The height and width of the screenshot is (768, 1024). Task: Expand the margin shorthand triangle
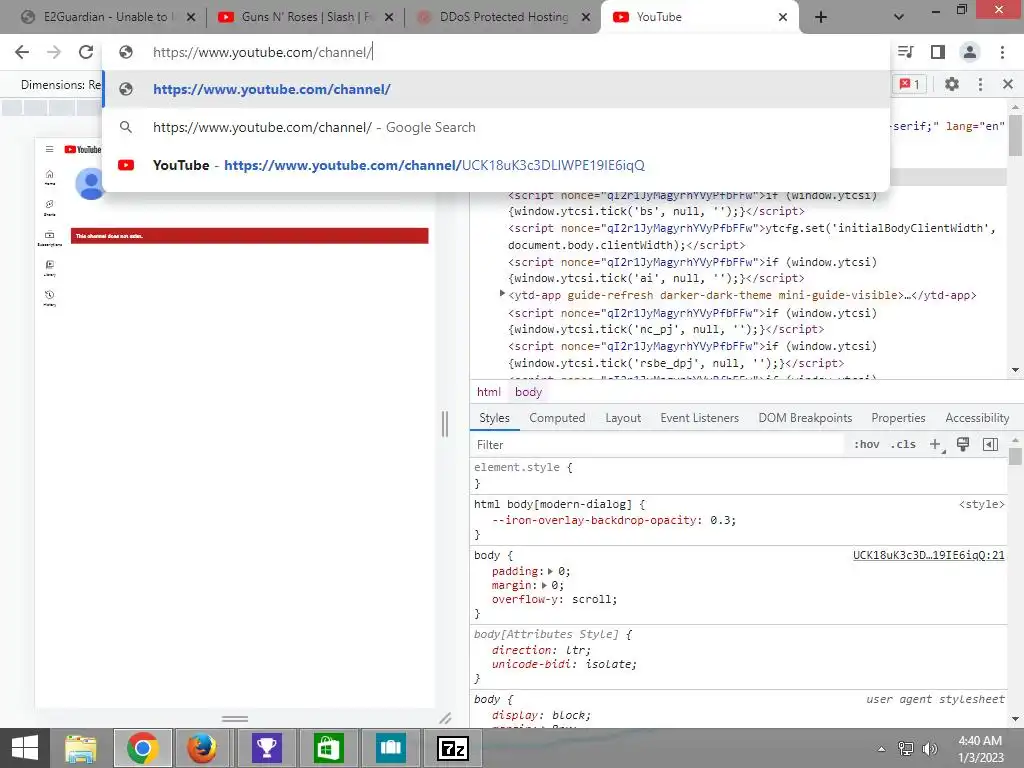pos(544,586)
